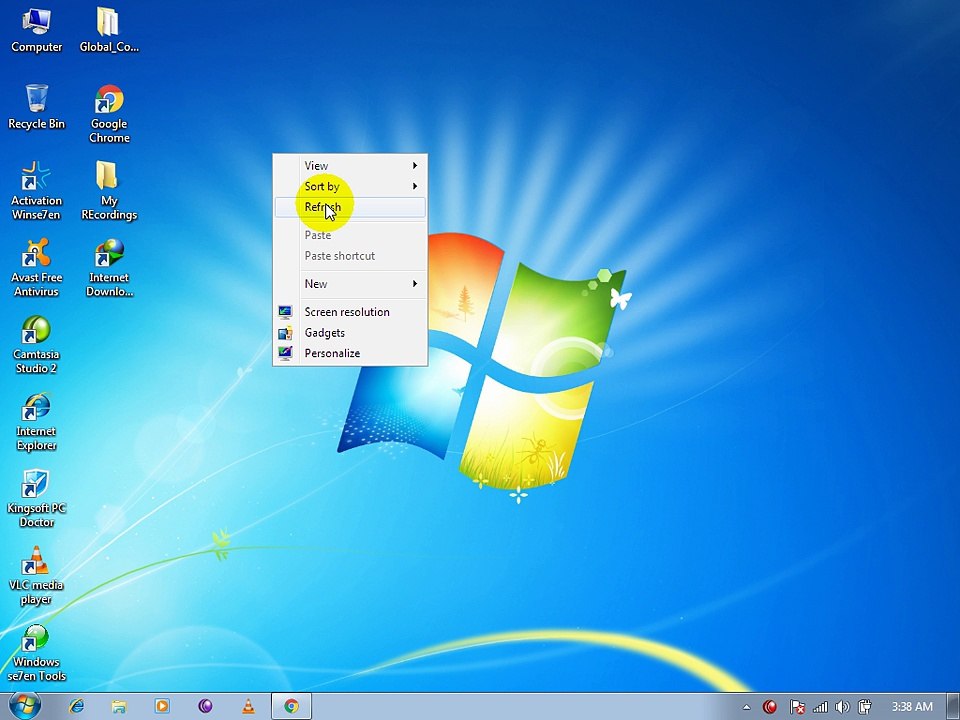Open the volume speaker tray icon
Viewport: 960px width, 720px height.
pos(842,707)
